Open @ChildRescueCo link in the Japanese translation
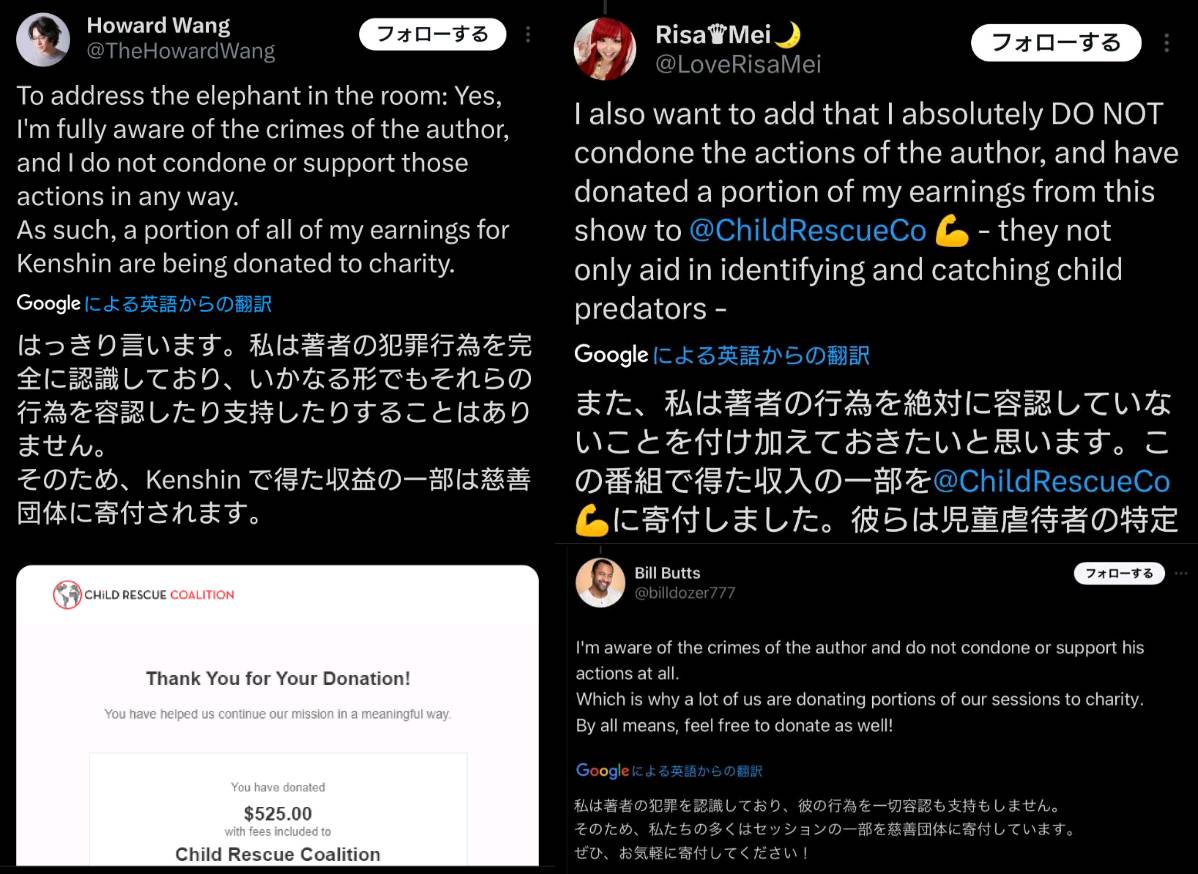This screenshot has width=1198, height=874. click(1051, 481)
